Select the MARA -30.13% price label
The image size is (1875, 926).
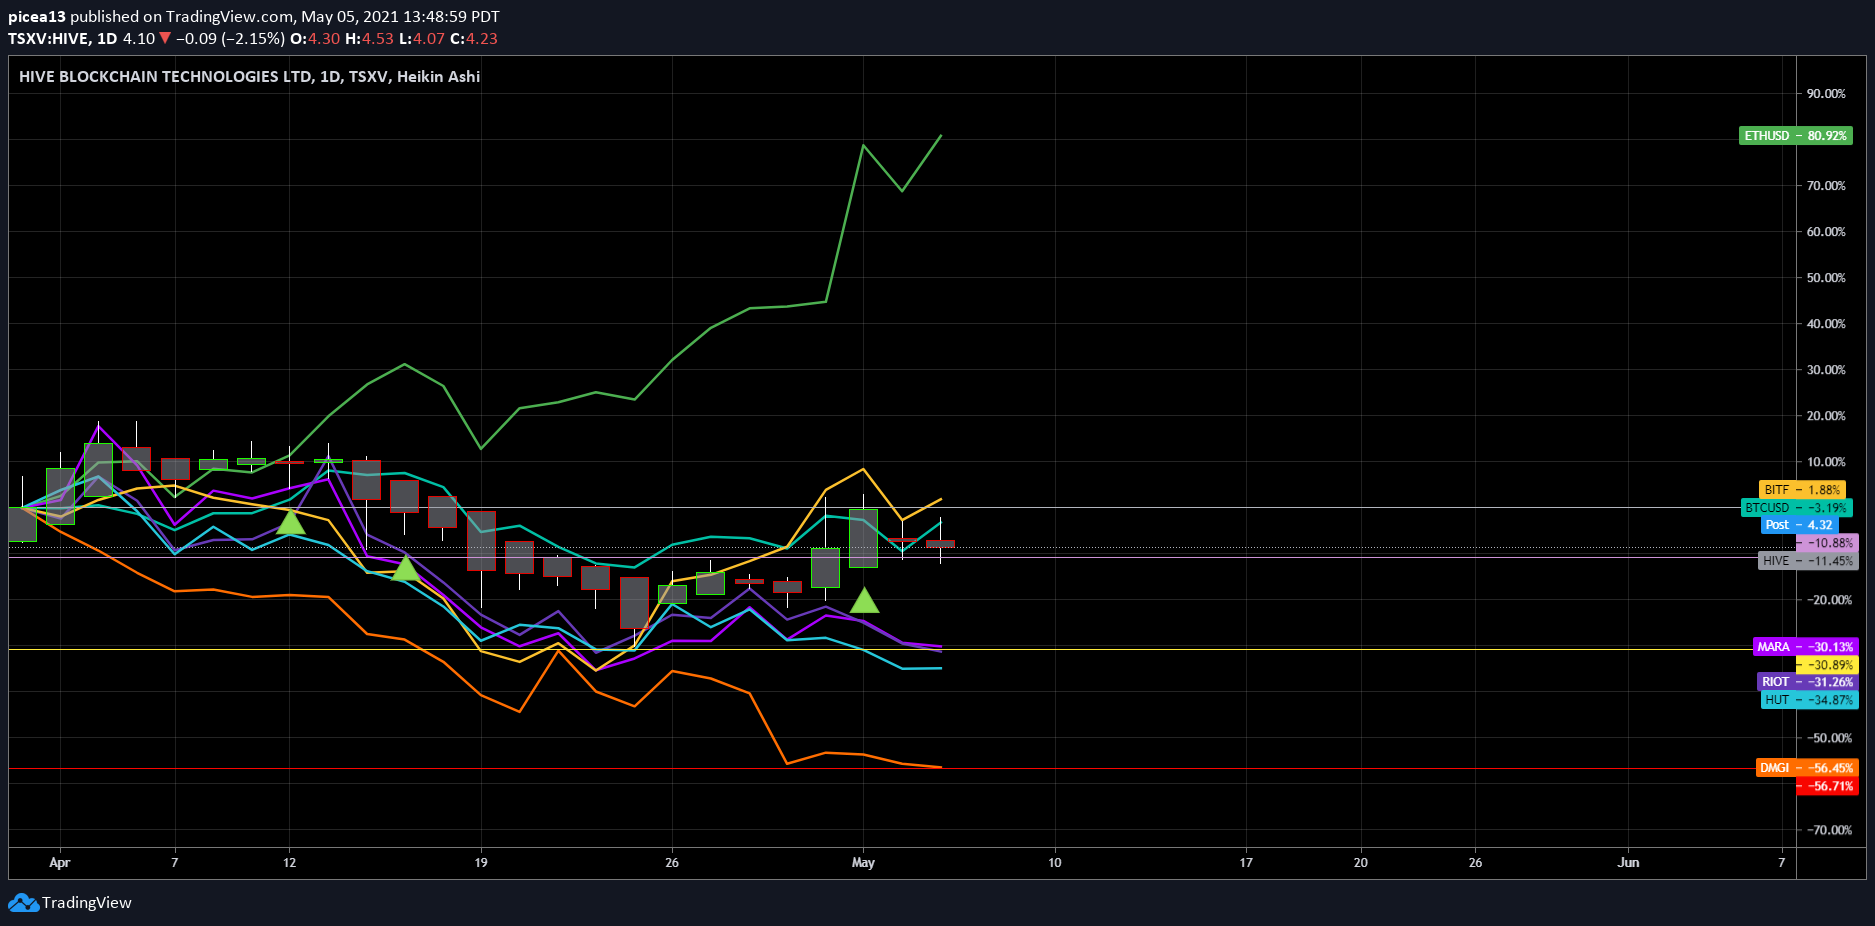[x=1805, y=647]
